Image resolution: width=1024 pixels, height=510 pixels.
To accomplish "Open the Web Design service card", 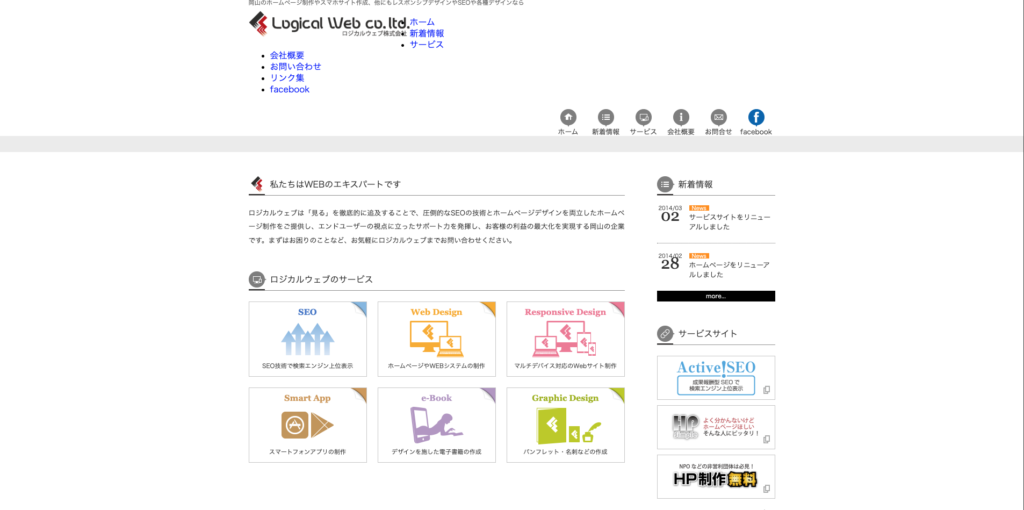I will (x=436, y=339).
